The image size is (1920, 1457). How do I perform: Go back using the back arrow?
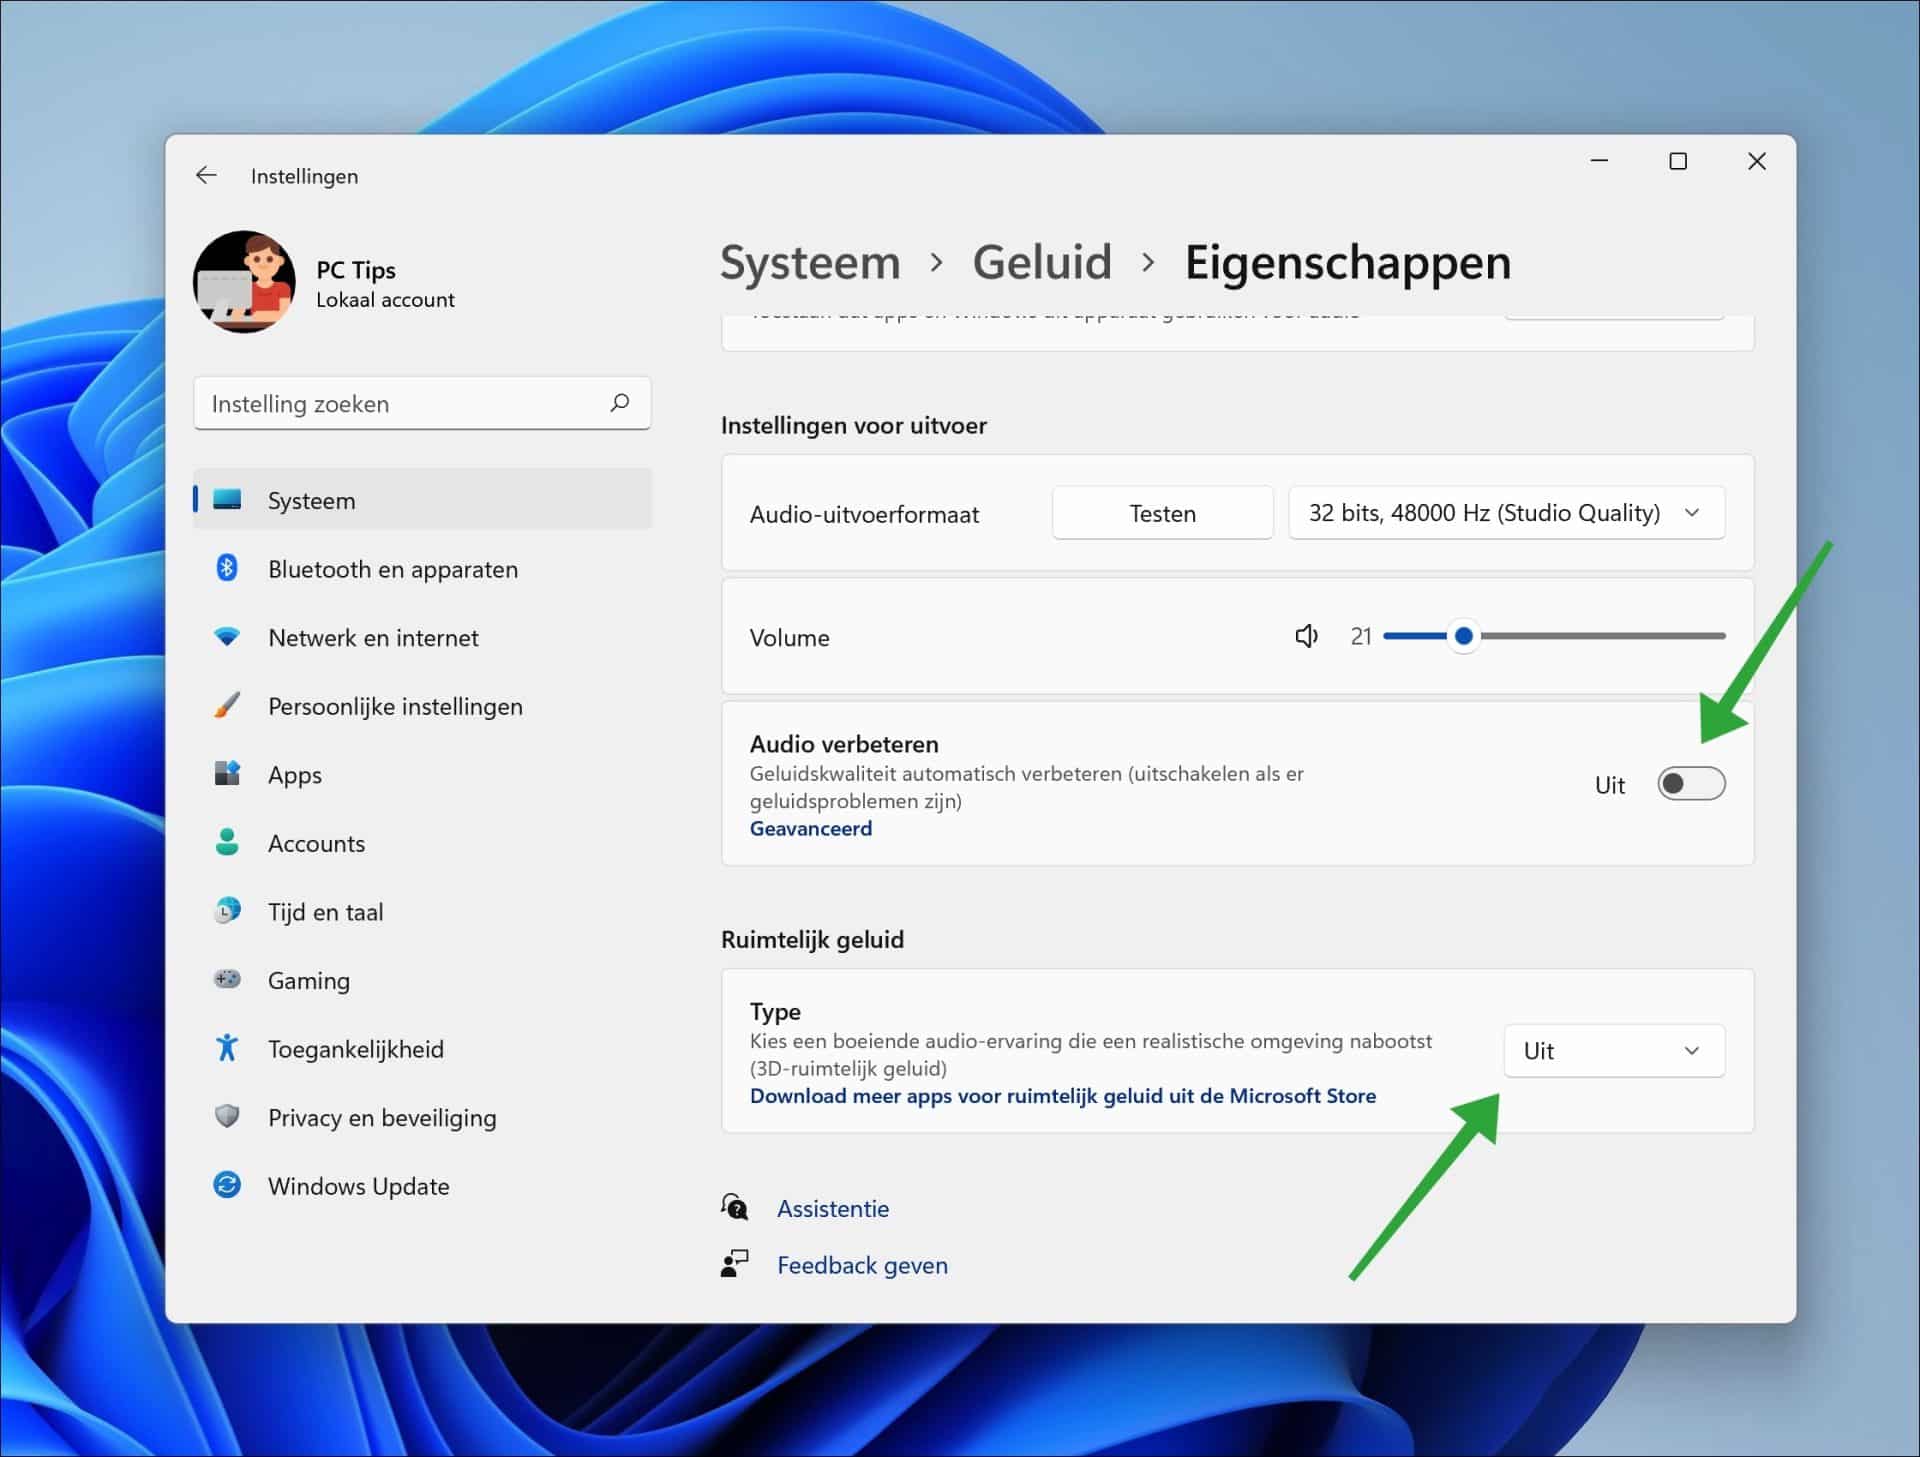[x=205, y=175]
